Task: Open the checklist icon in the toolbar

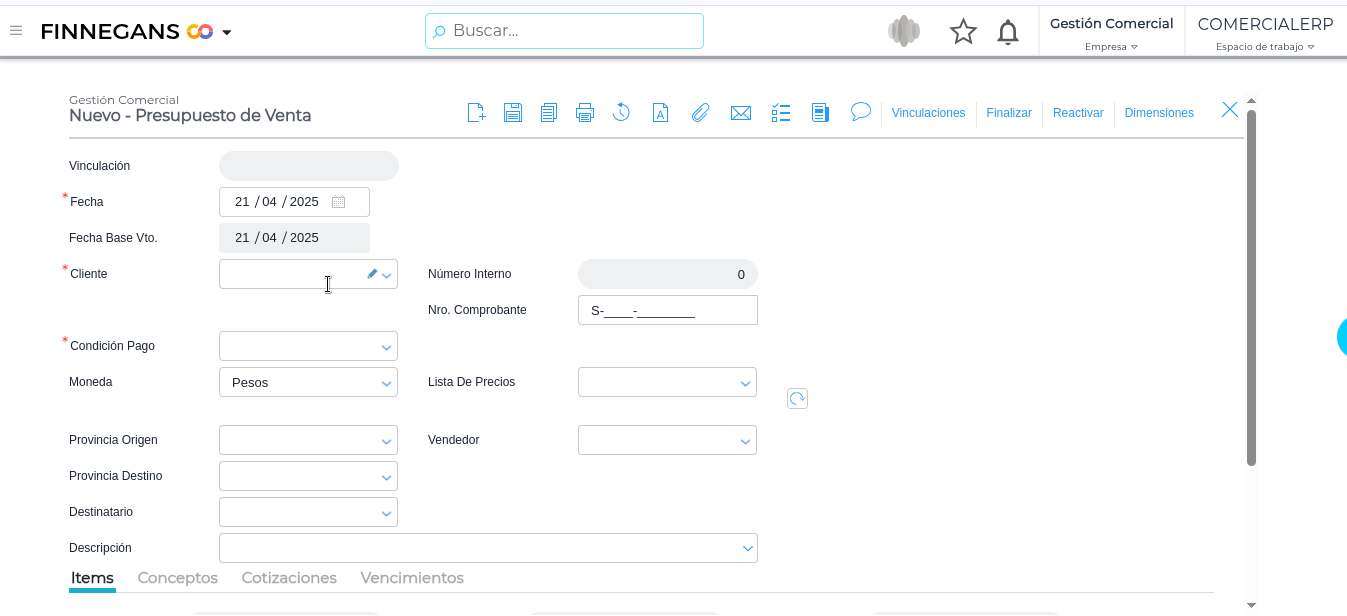Action: pyautogui.click(x=781, y=113)
